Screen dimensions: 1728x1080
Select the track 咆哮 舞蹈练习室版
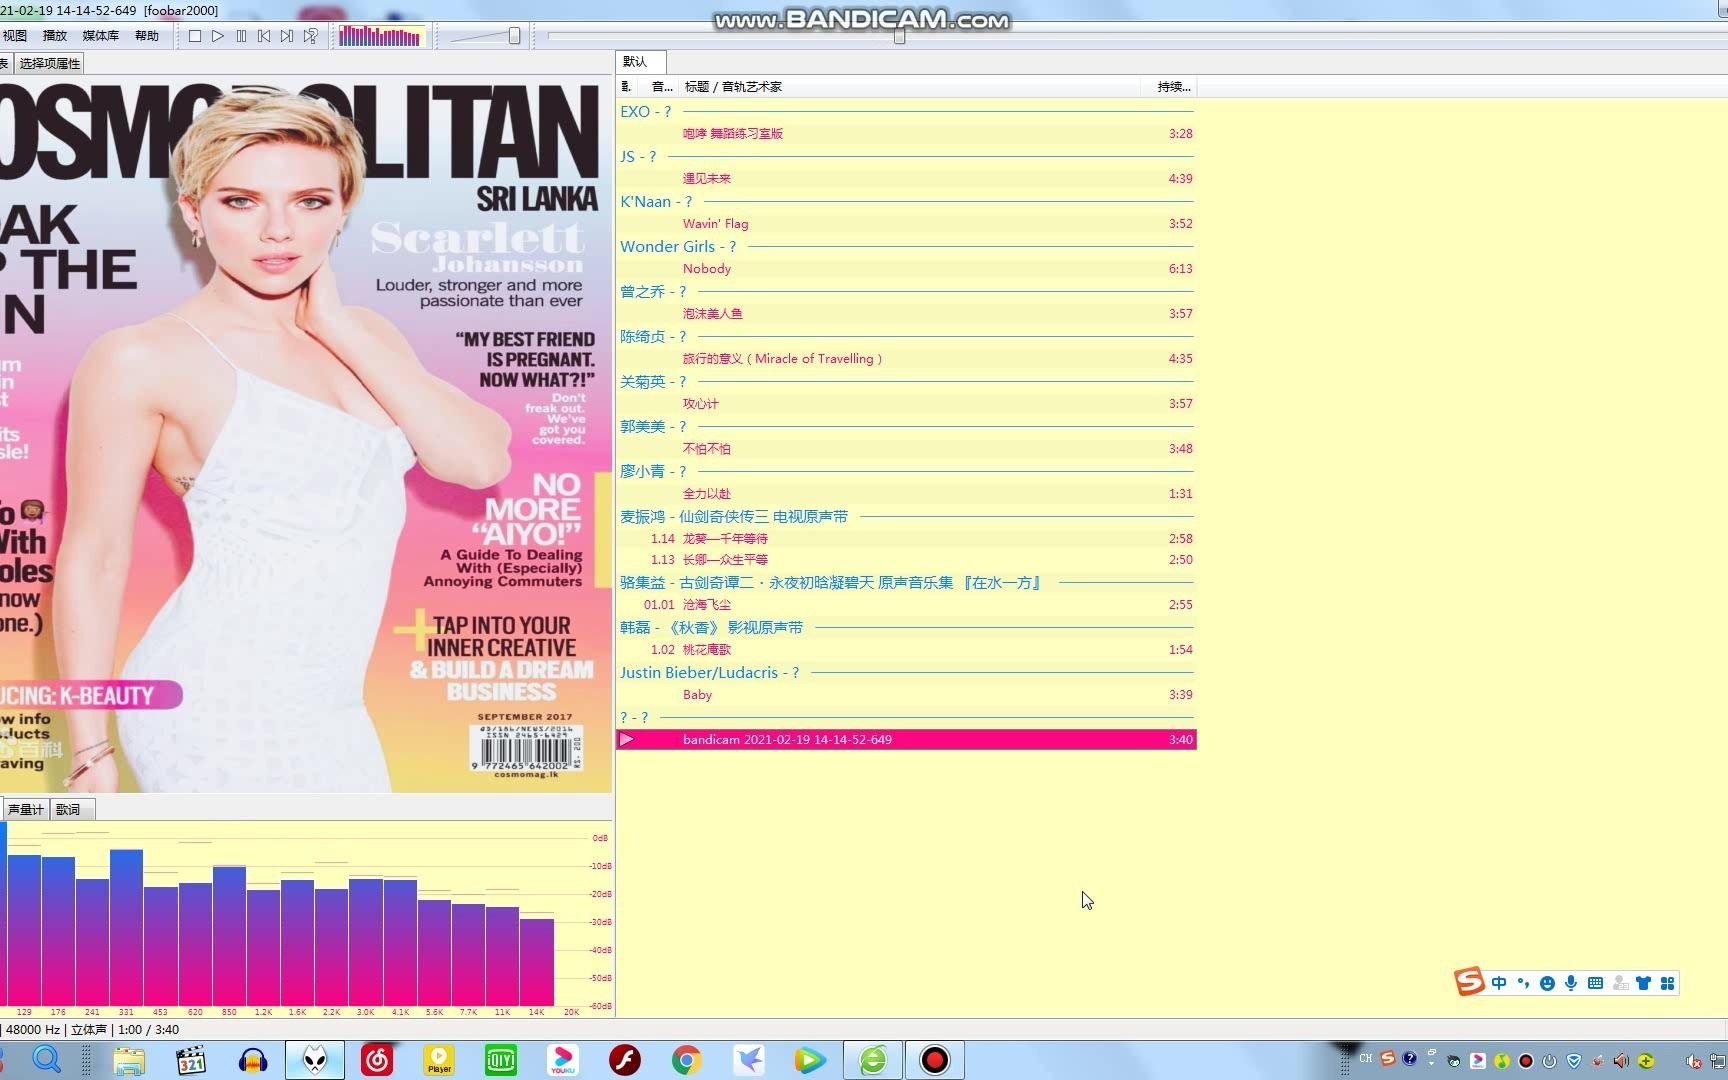pos(906,133)
